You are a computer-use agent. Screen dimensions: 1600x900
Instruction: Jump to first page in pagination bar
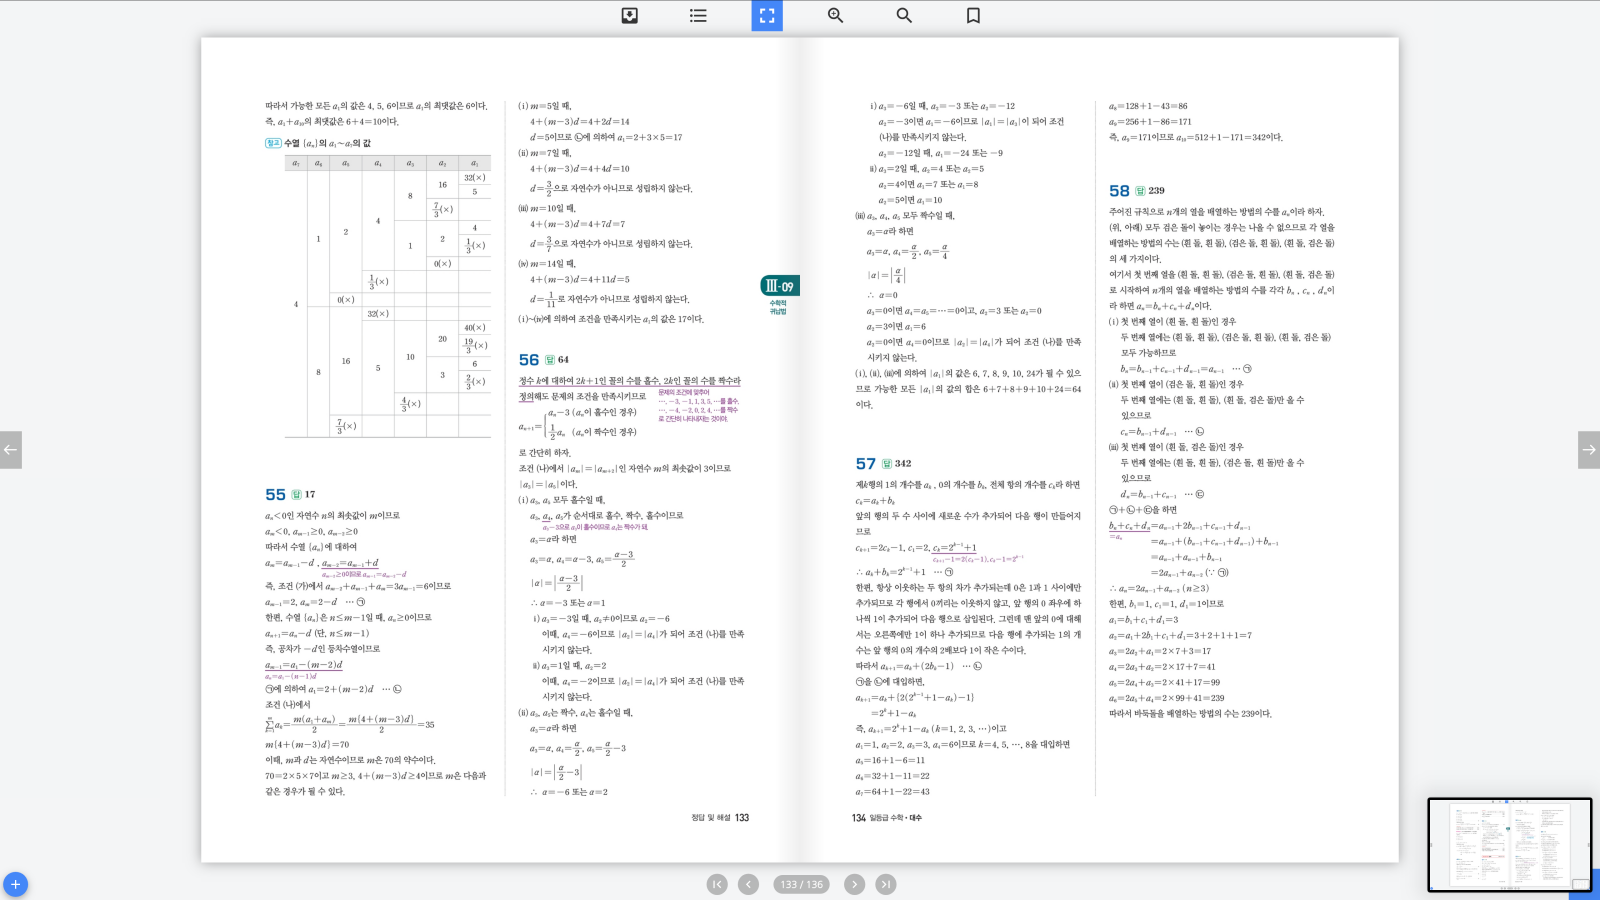pos(717,884)
